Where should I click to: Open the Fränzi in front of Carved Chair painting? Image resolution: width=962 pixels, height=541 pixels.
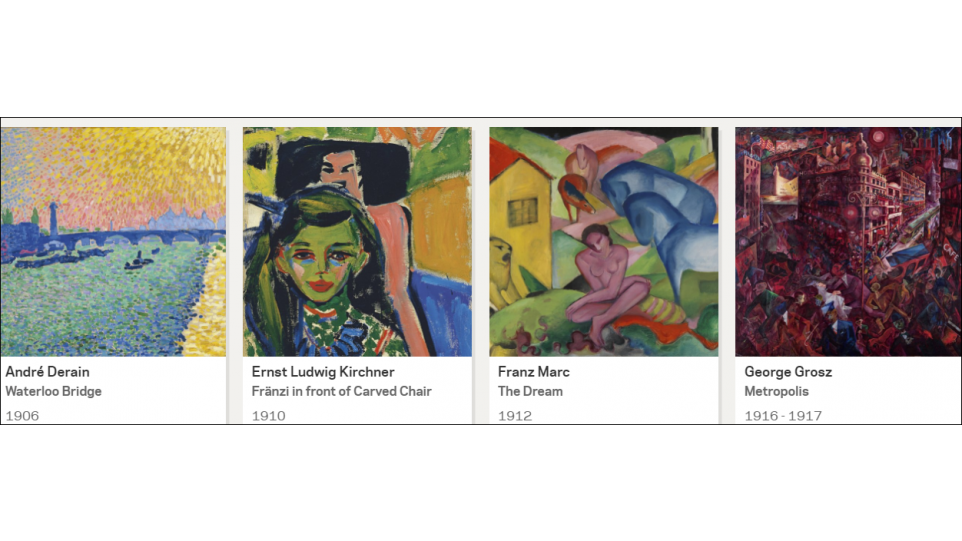357,242
